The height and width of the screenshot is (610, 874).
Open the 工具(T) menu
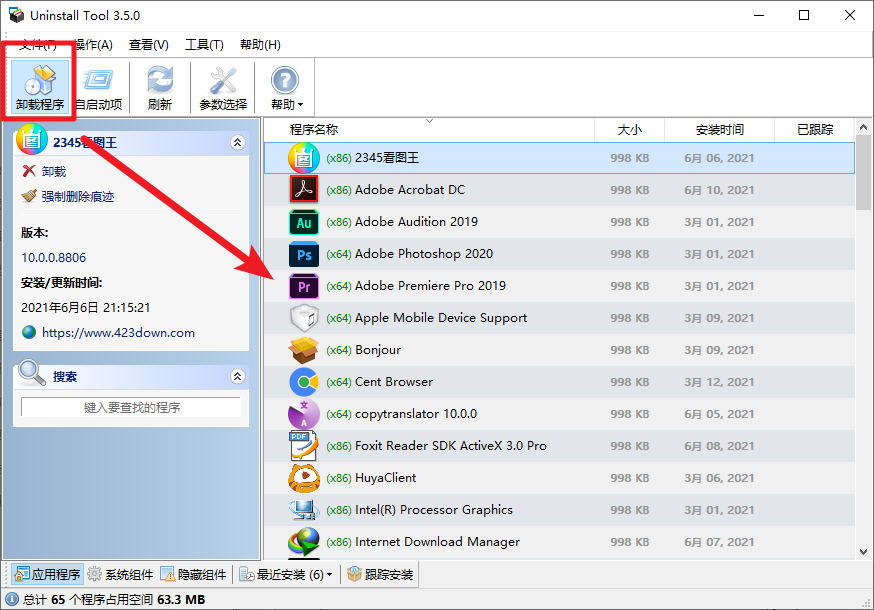204,45
